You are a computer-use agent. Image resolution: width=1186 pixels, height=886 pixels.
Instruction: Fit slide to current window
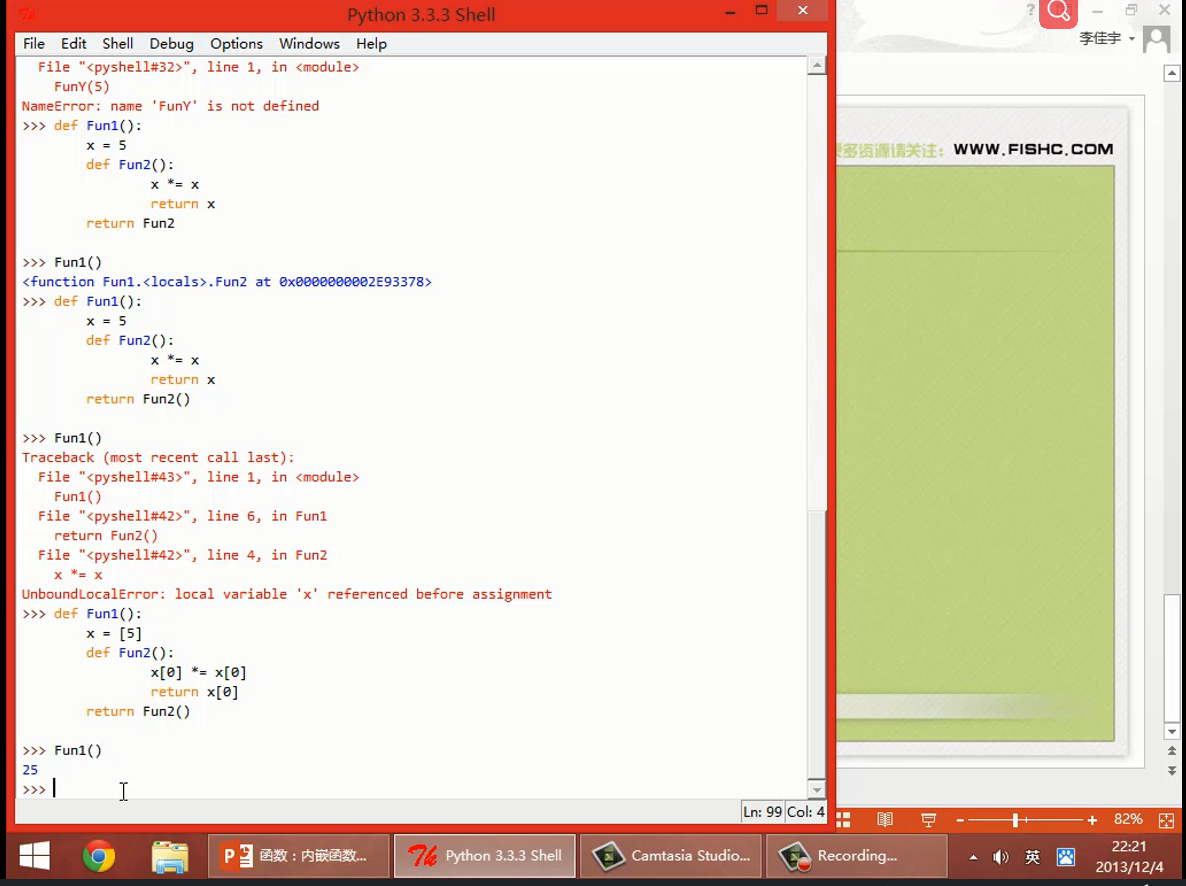(1166, 820)
